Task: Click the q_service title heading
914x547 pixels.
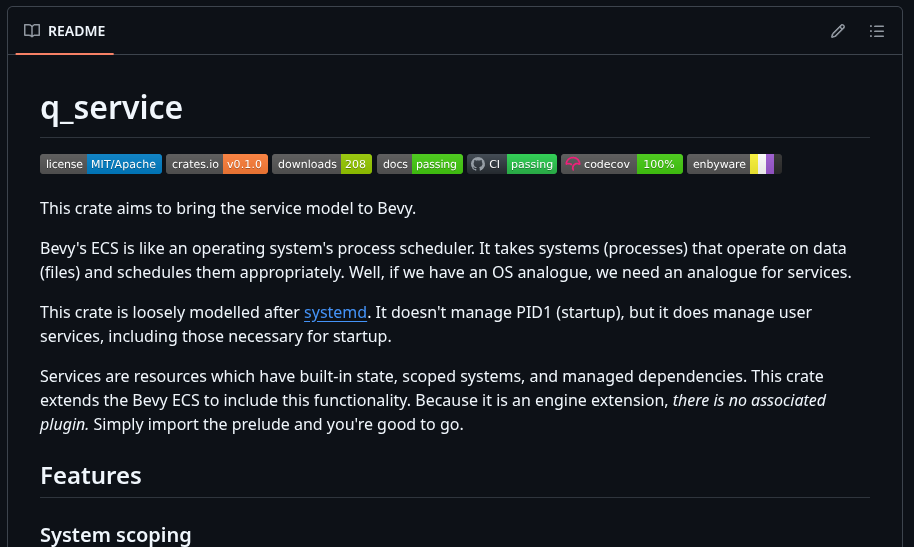Action: click(111, 107)
